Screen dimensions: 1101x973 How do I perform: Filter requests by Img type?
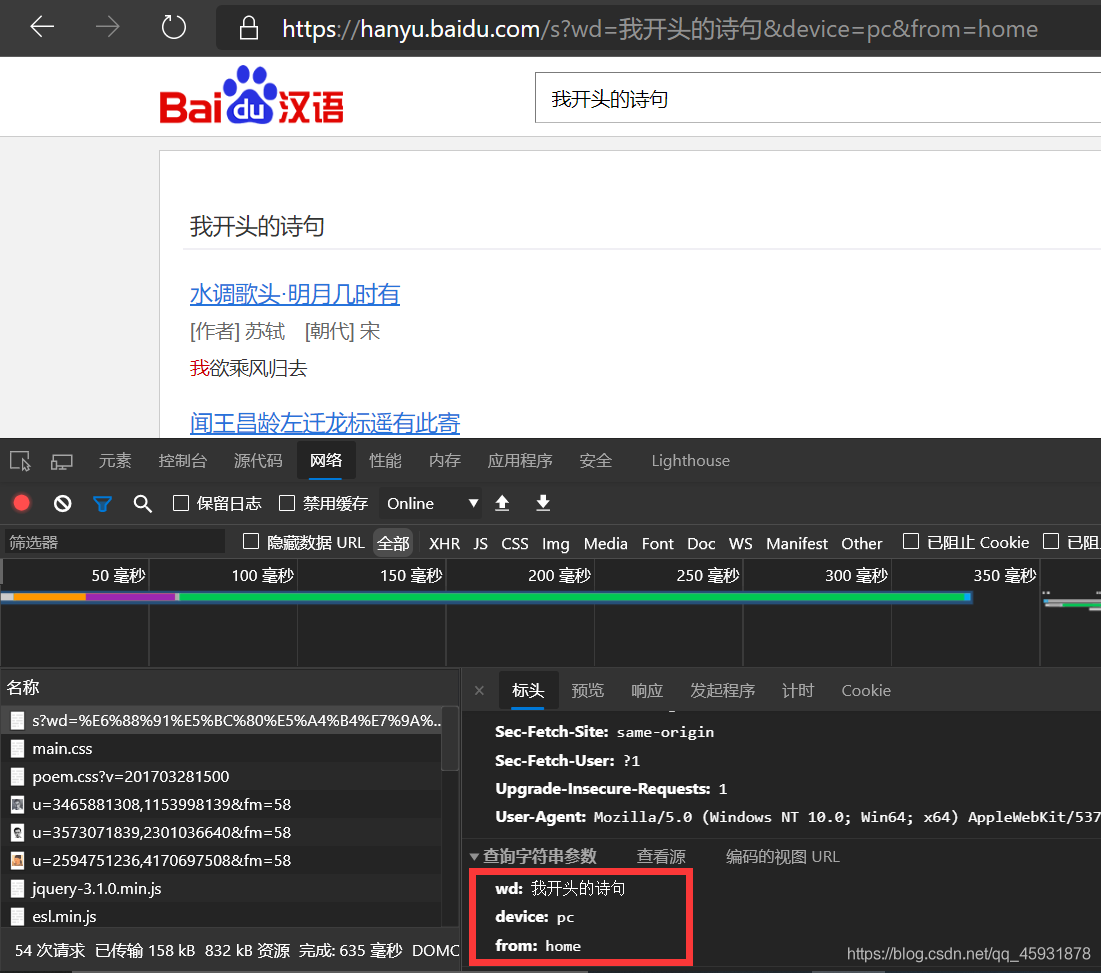click(x=555, y=543)
